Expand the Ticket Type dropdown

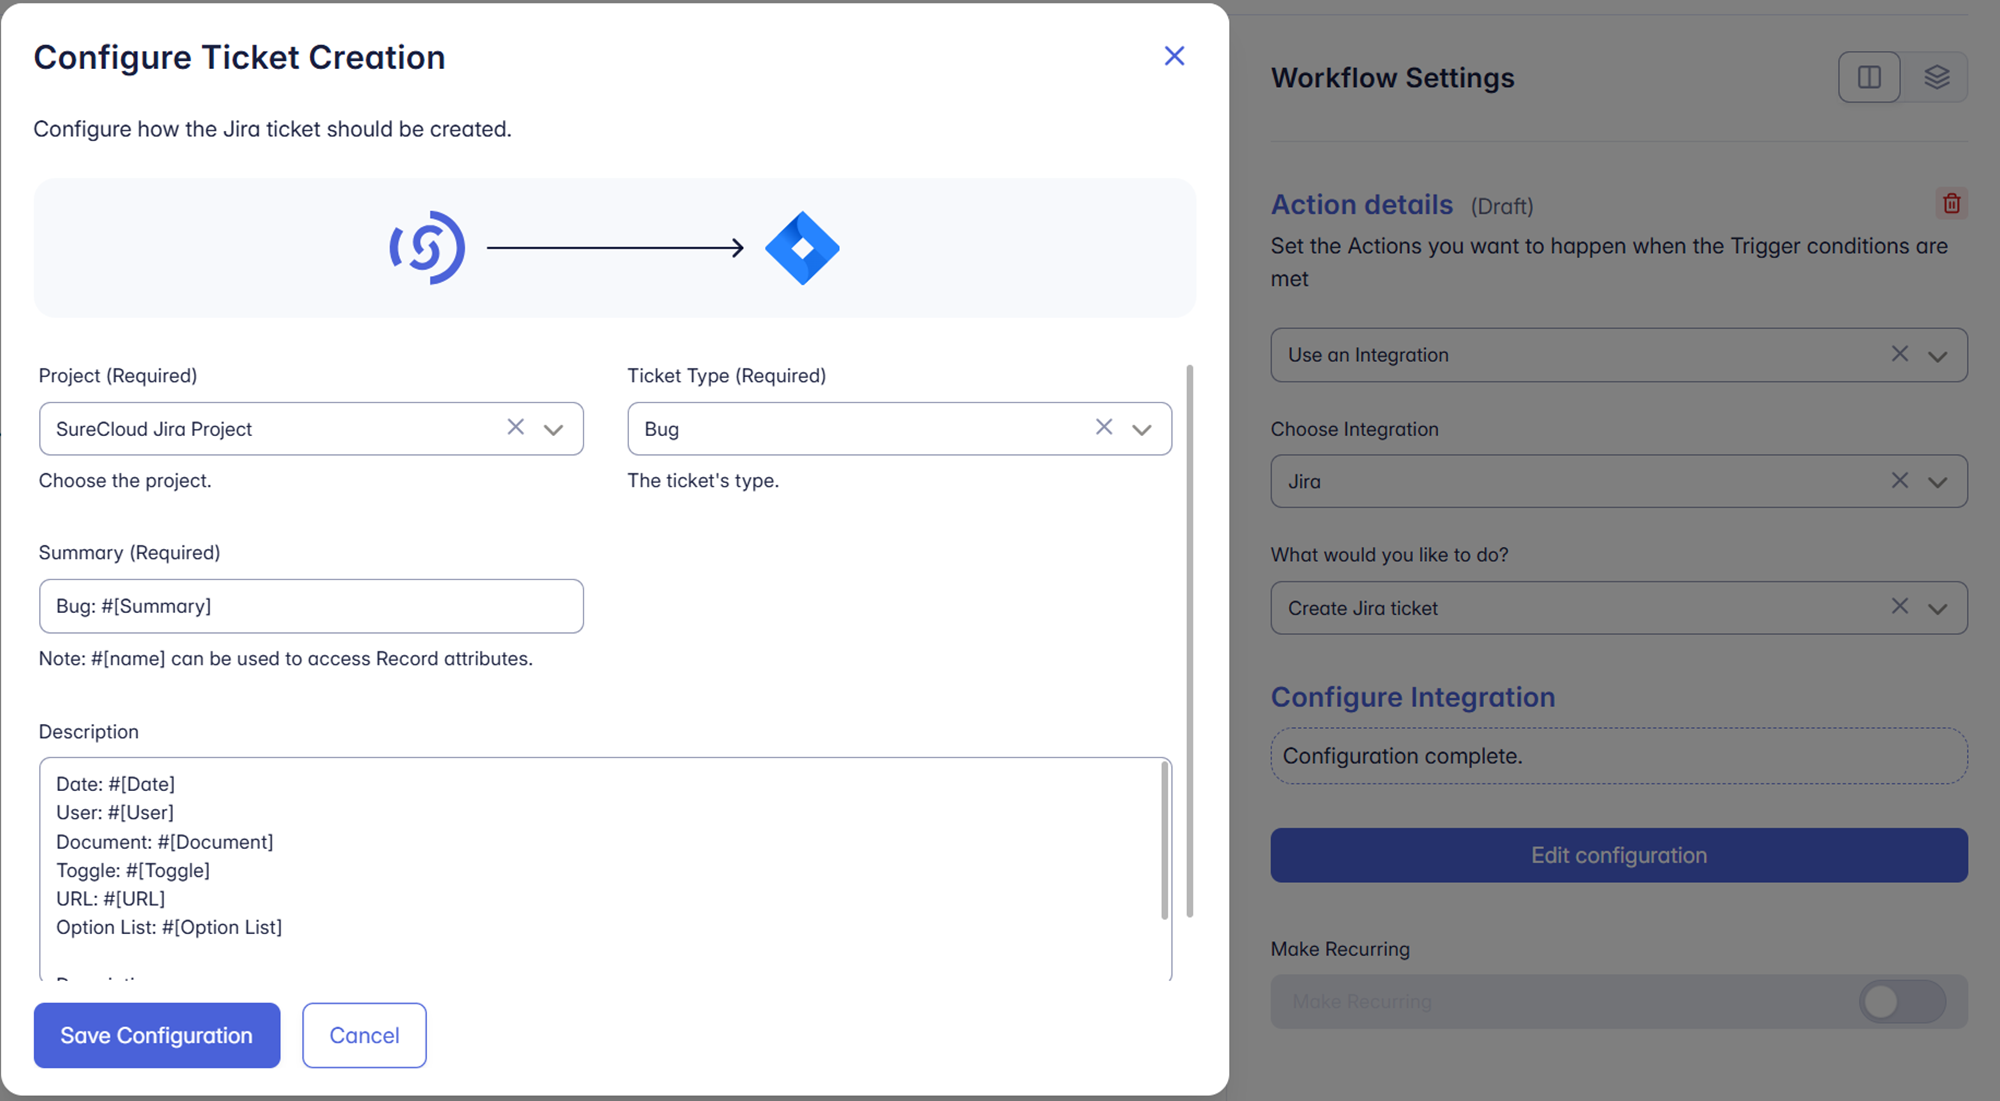coord(1141,429)
